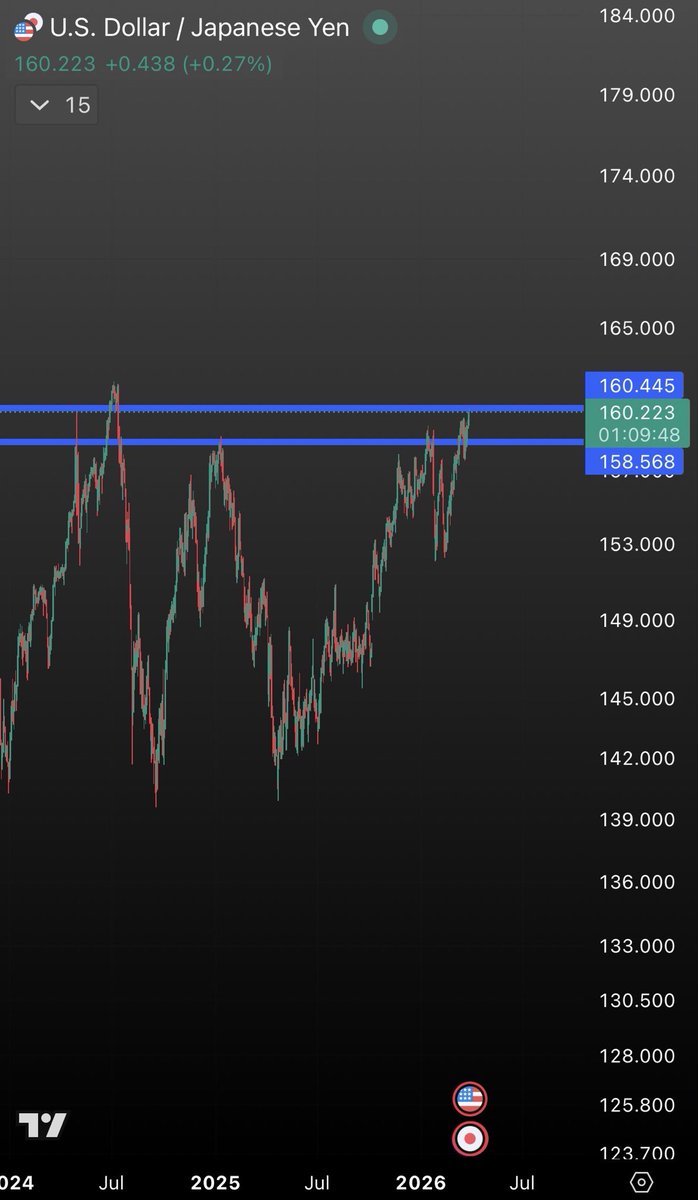Image resolution: width=698 pixels, height=1200 pixels.
Task: Click the 125.800 price axis label
Action: [x=637, y=1105]
